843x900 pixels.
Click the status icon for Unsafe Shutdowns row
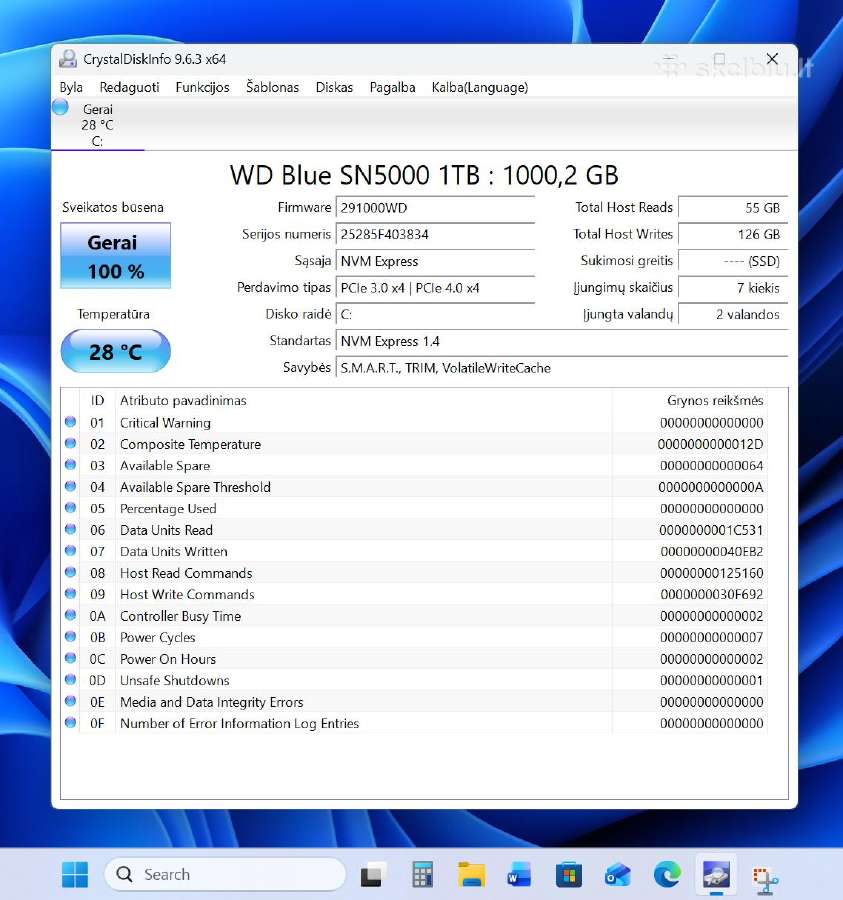(71, 680)
